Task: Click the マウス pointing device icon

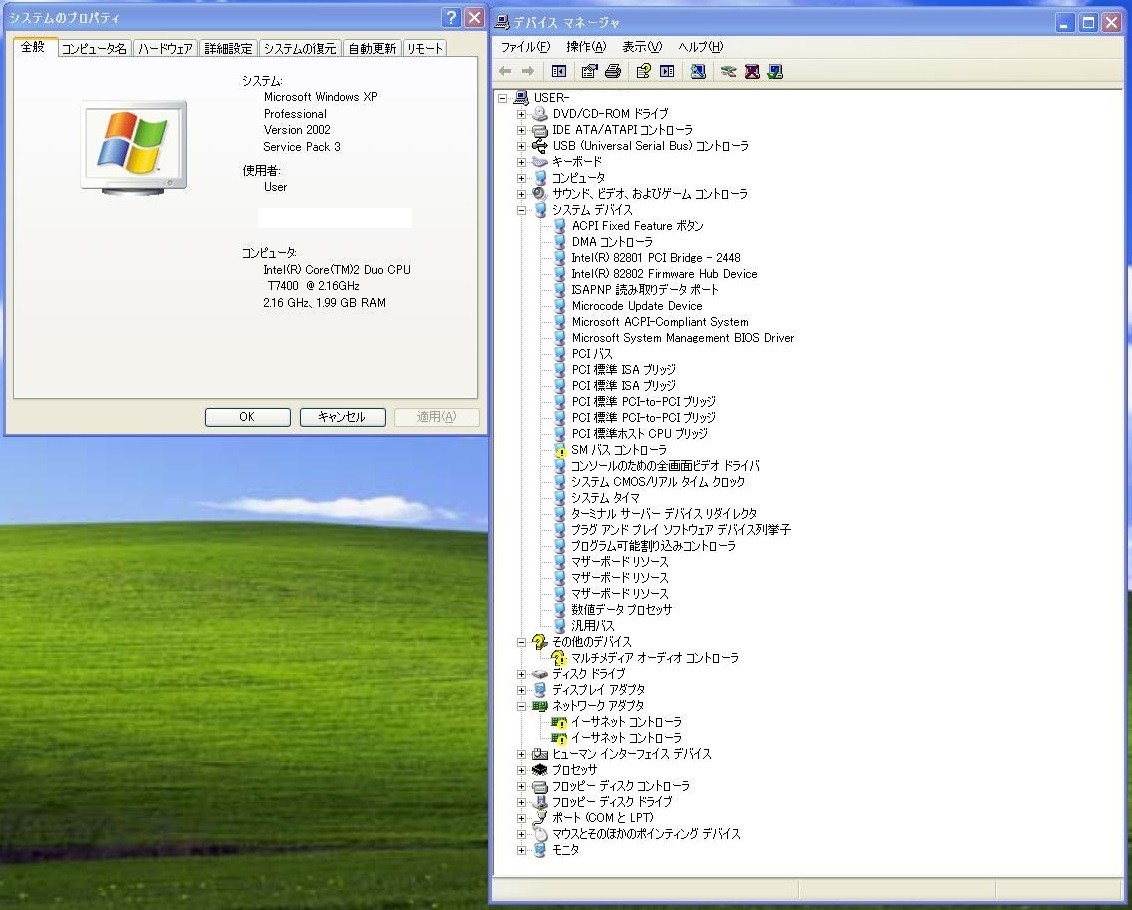Action: (539, 833)
